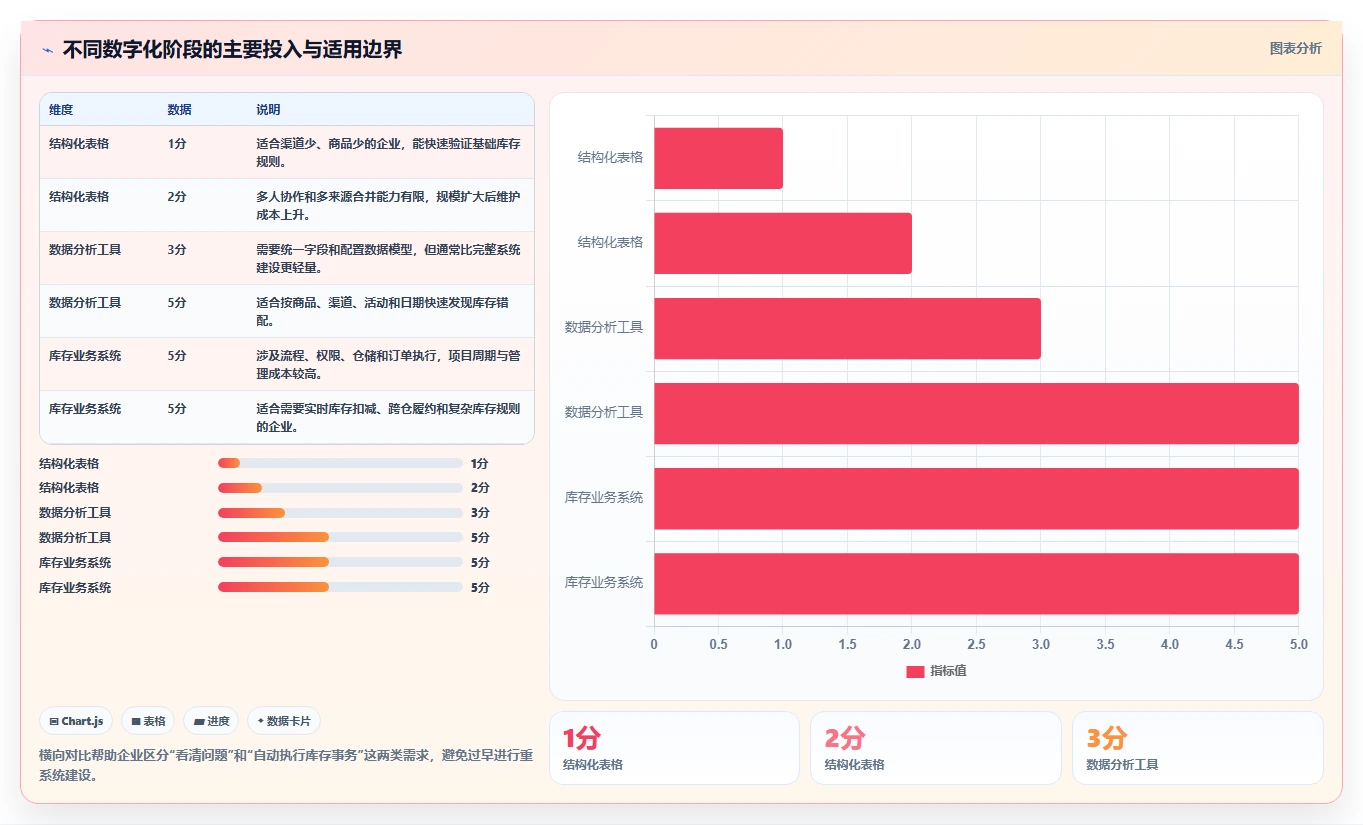The height and width of the screenshot is (825, 1363).
Task: Click the 1分 结构化表格 data card
Action: (674, 748)
